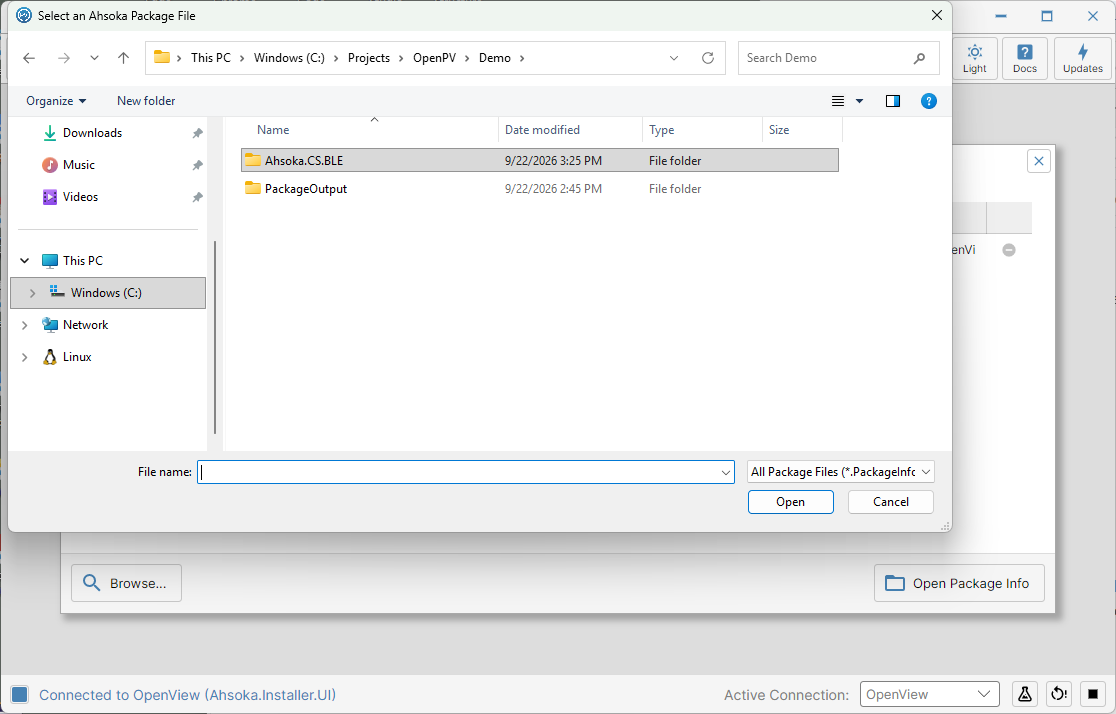Click Open Package Info button
Image resolution: width=1116 pixels, height=714 pixels.
coord(959,583)
